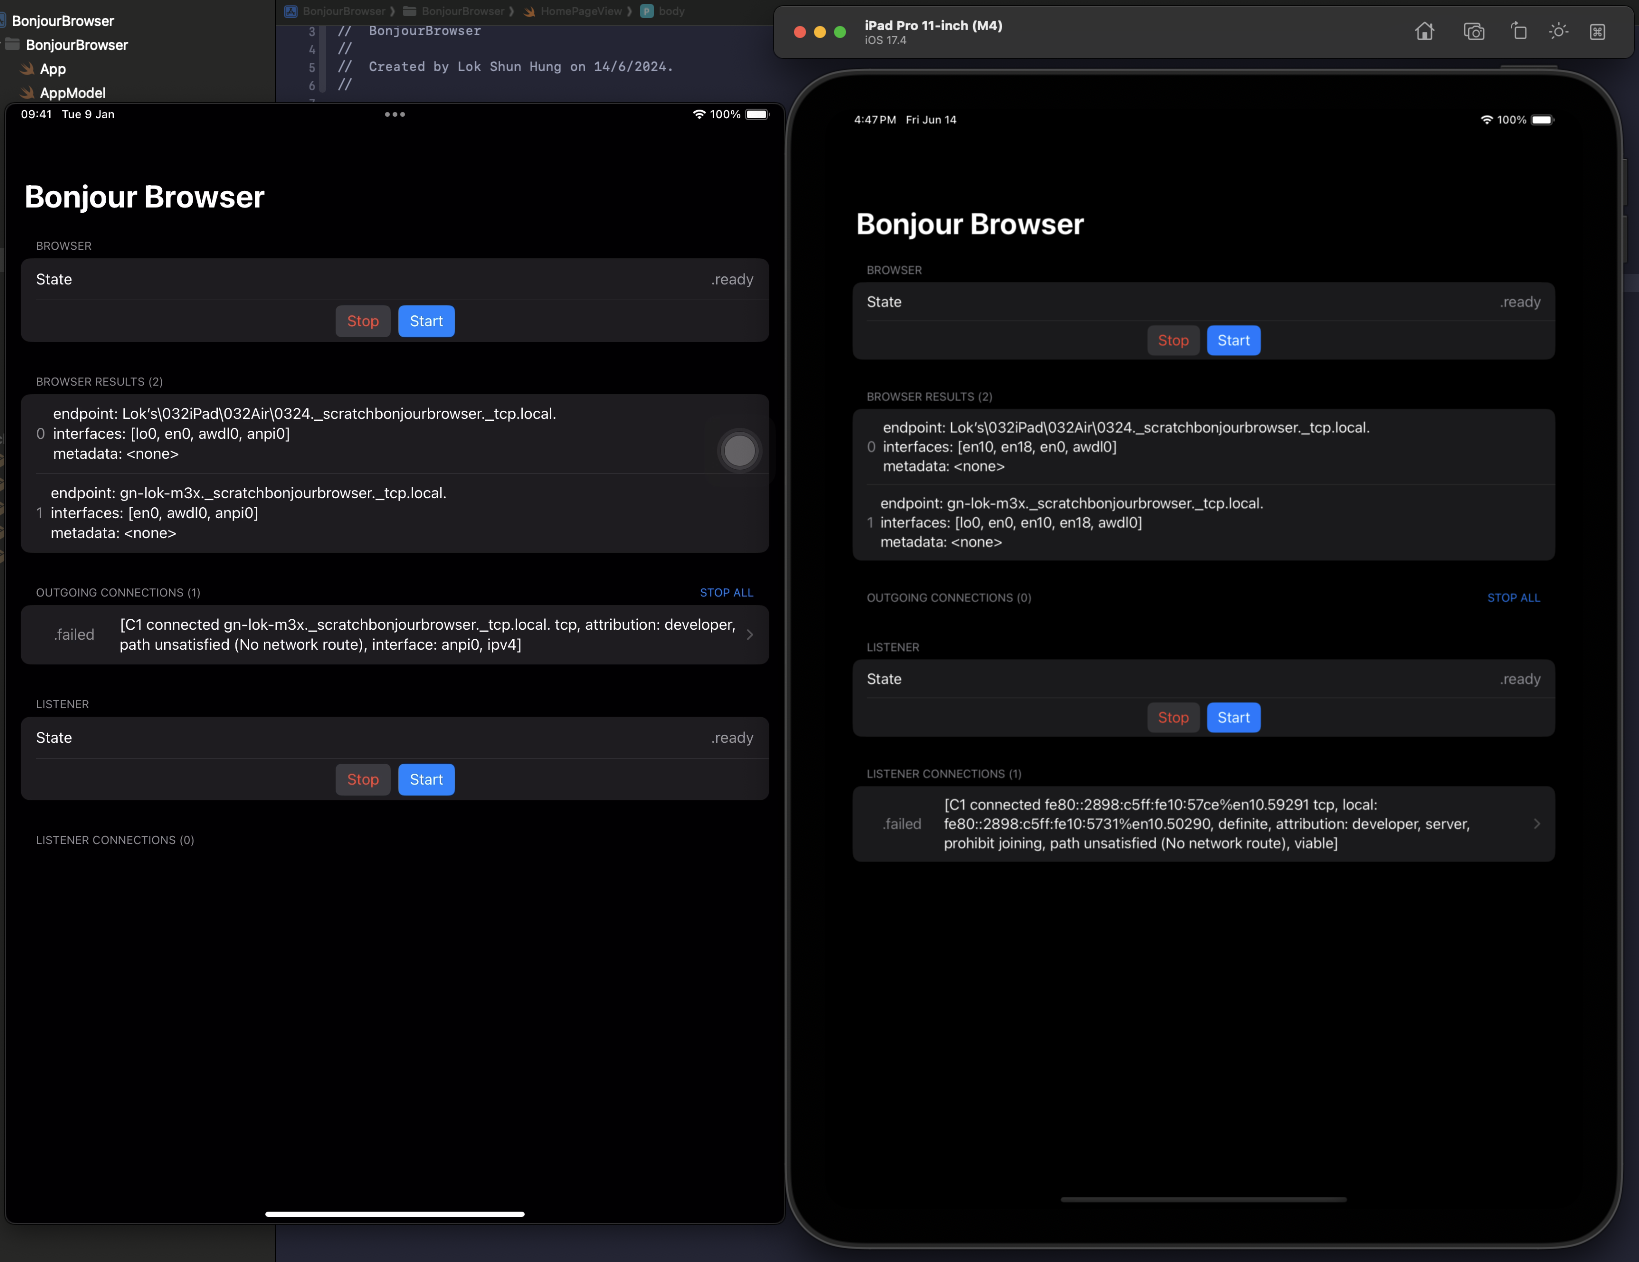Click battery icon in Simulator status bar
The width and height of the screenshot is (1639, 1262).
(1543, 120)
